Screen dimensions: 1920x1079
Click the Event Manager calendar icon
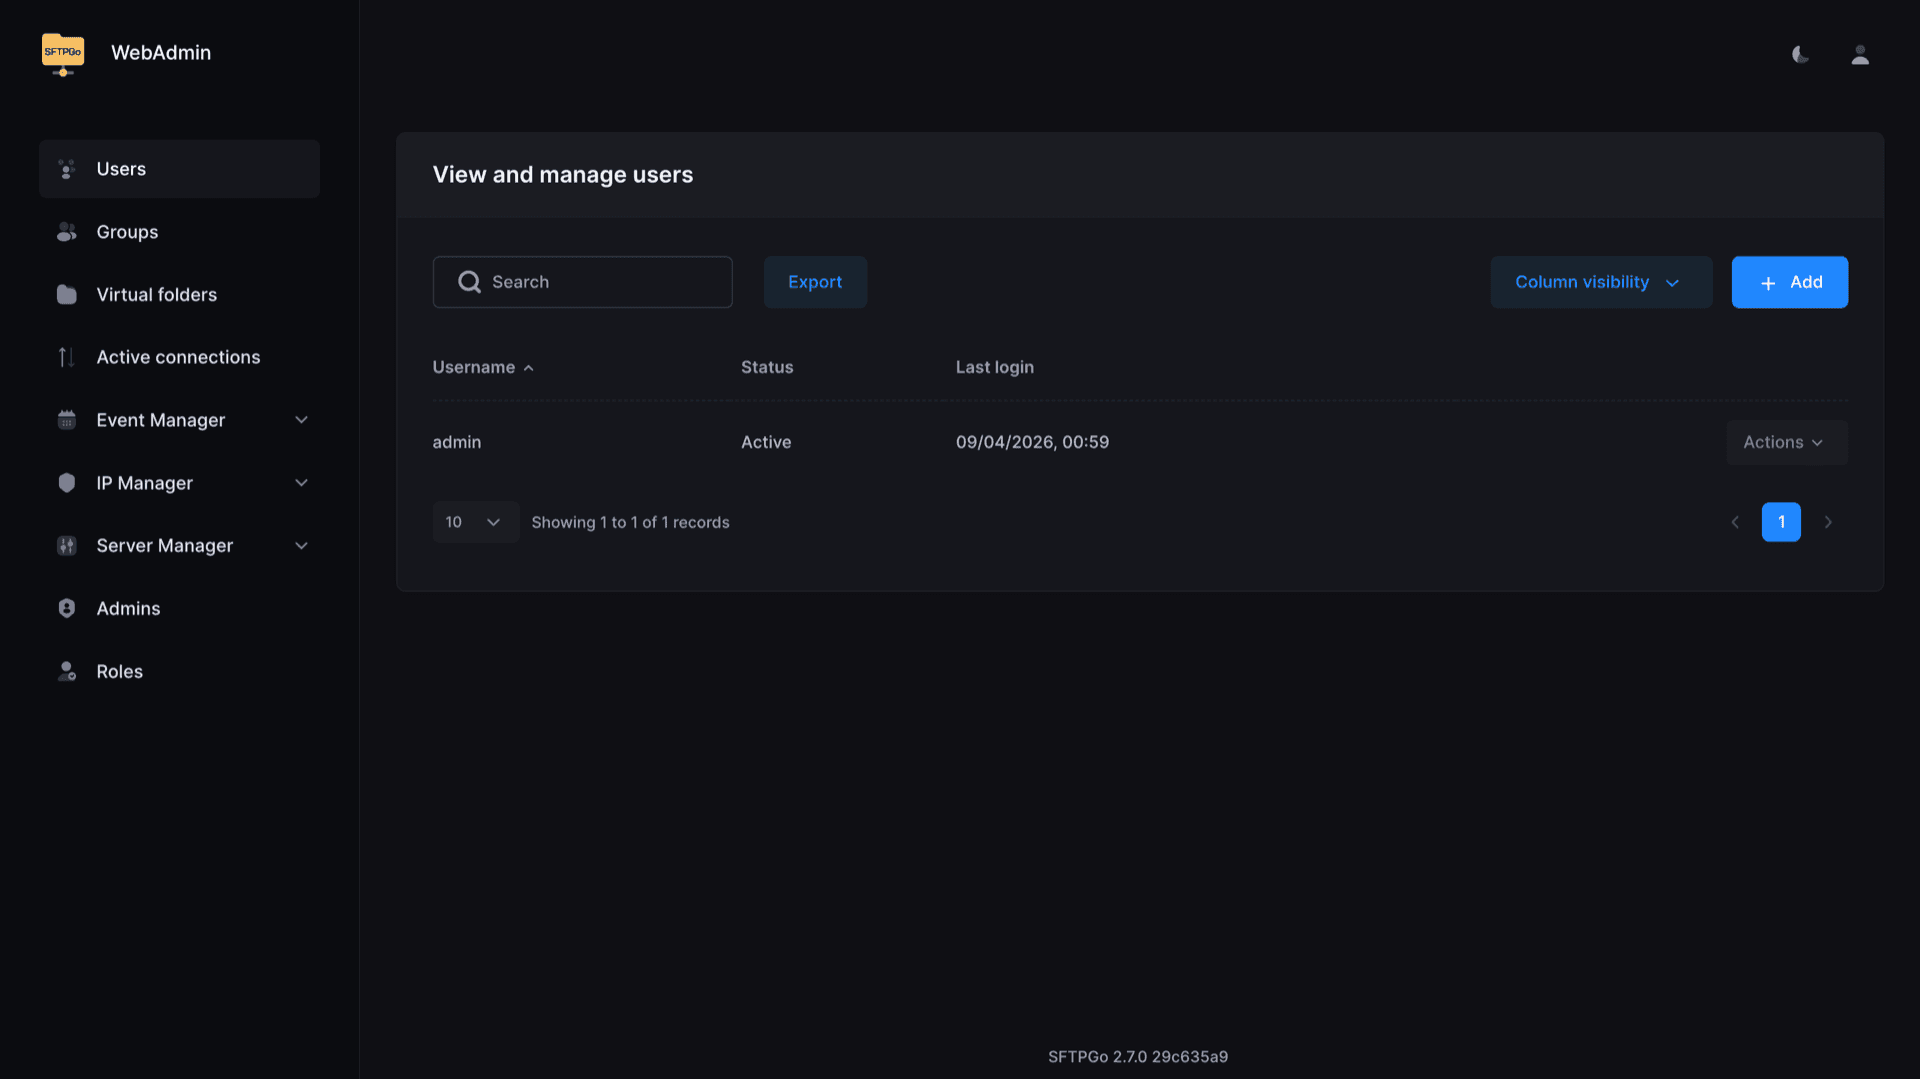67,420
